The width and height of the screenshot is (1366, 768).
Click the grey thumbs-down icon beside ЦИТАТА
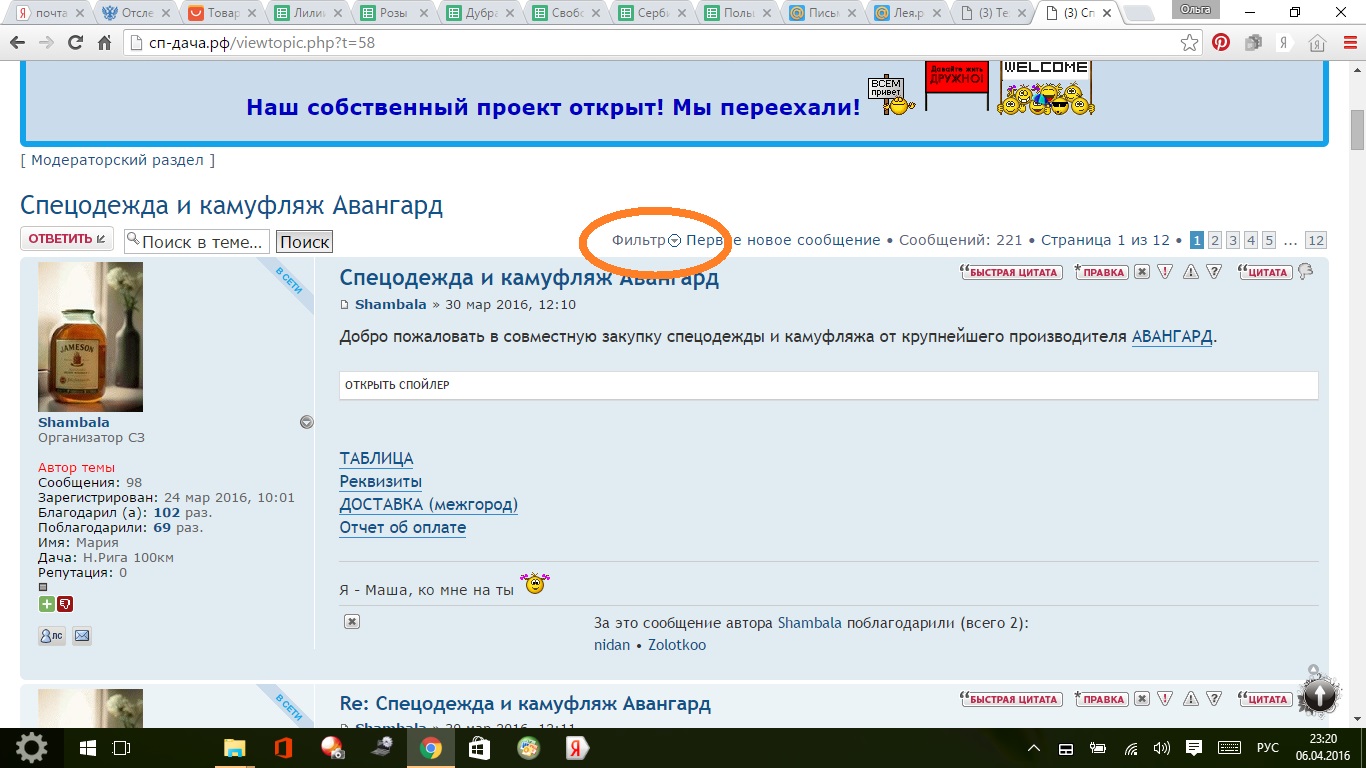coord(1305,272)
